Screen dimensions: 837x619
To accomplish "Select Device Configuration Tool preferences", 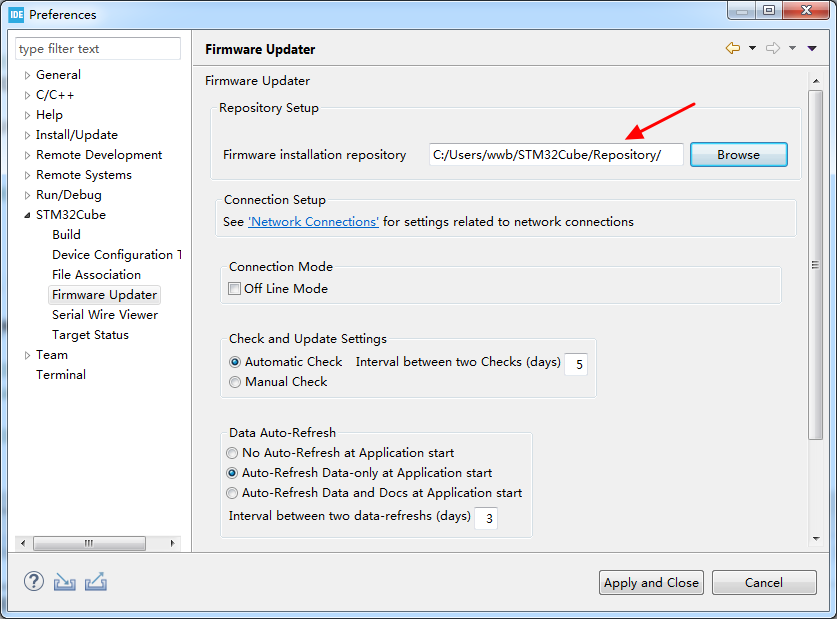I will pyautogui.click(x=117, y=255).
